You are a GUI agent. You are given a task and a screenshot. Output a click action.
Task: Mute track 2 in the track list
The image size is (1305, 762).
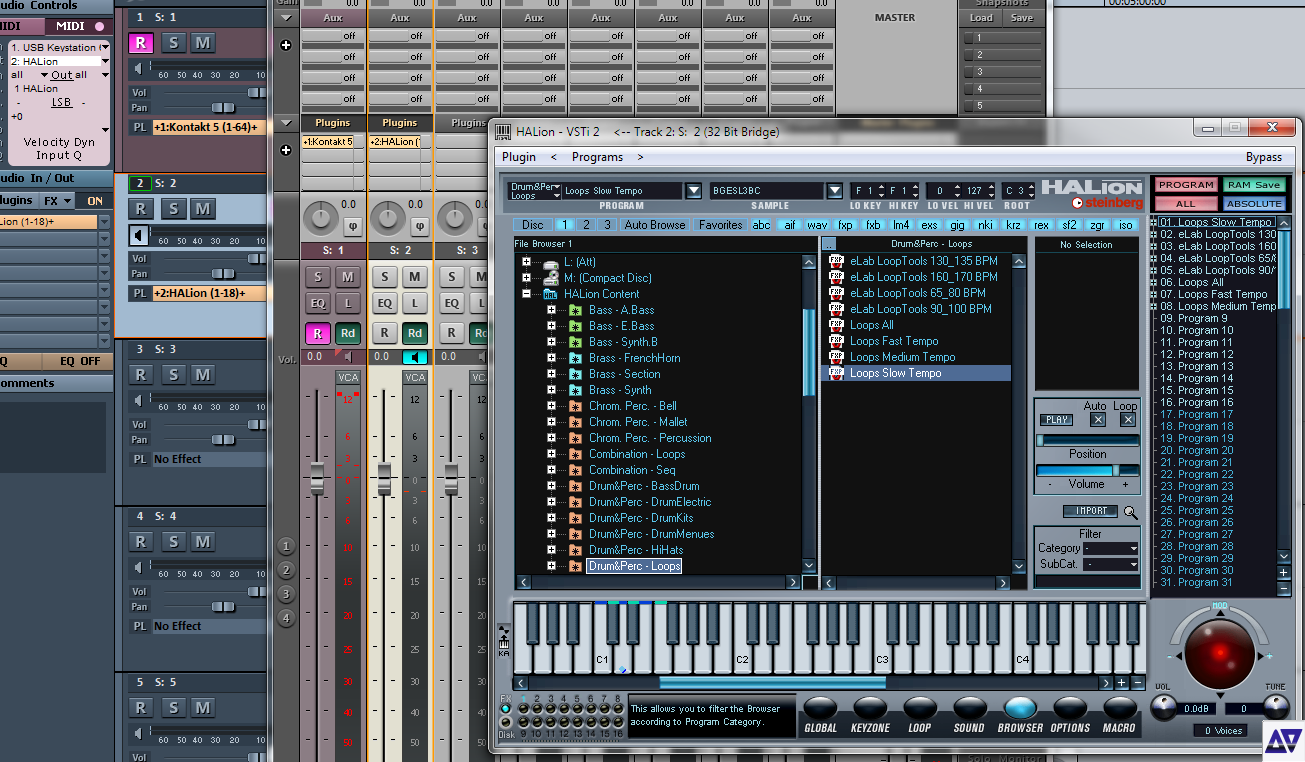[203, 209]
